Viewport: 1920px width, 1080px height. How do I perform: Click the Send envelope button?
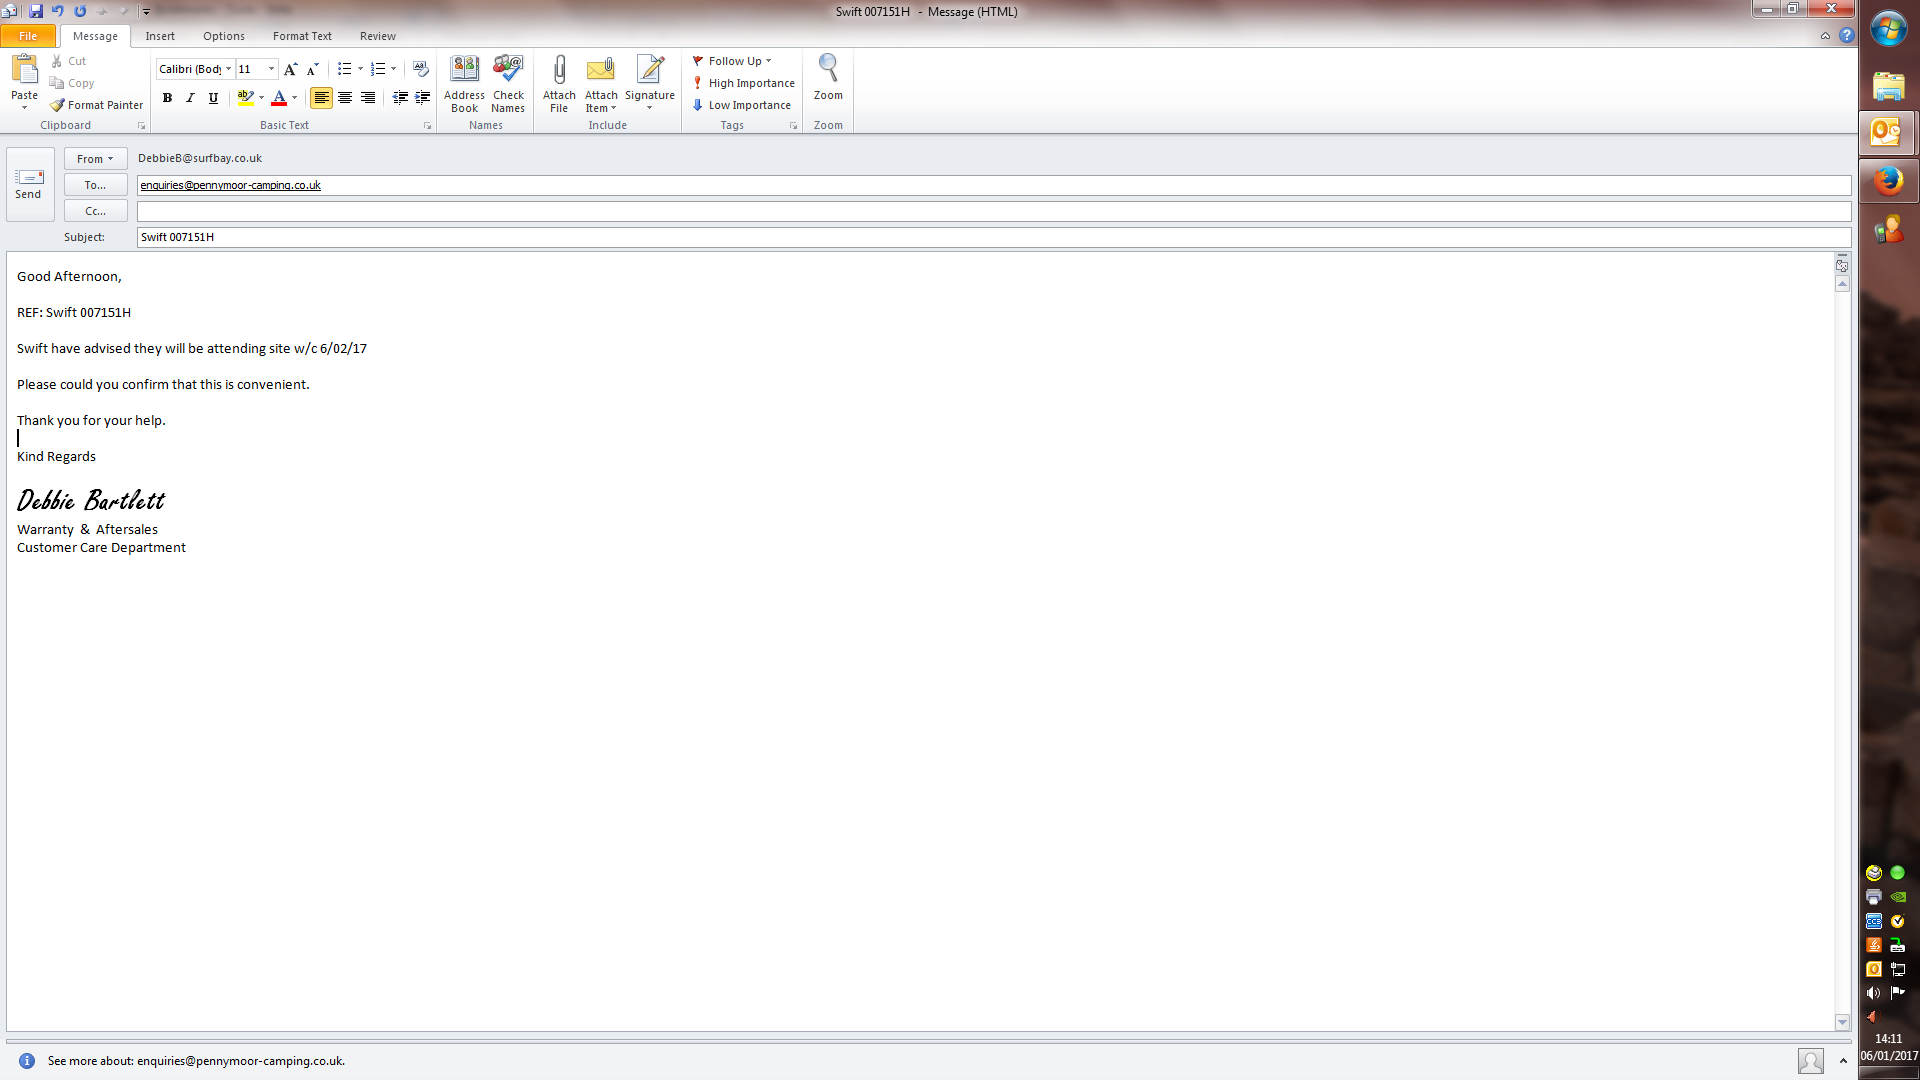pyautogui.click(x=29, y=184)
